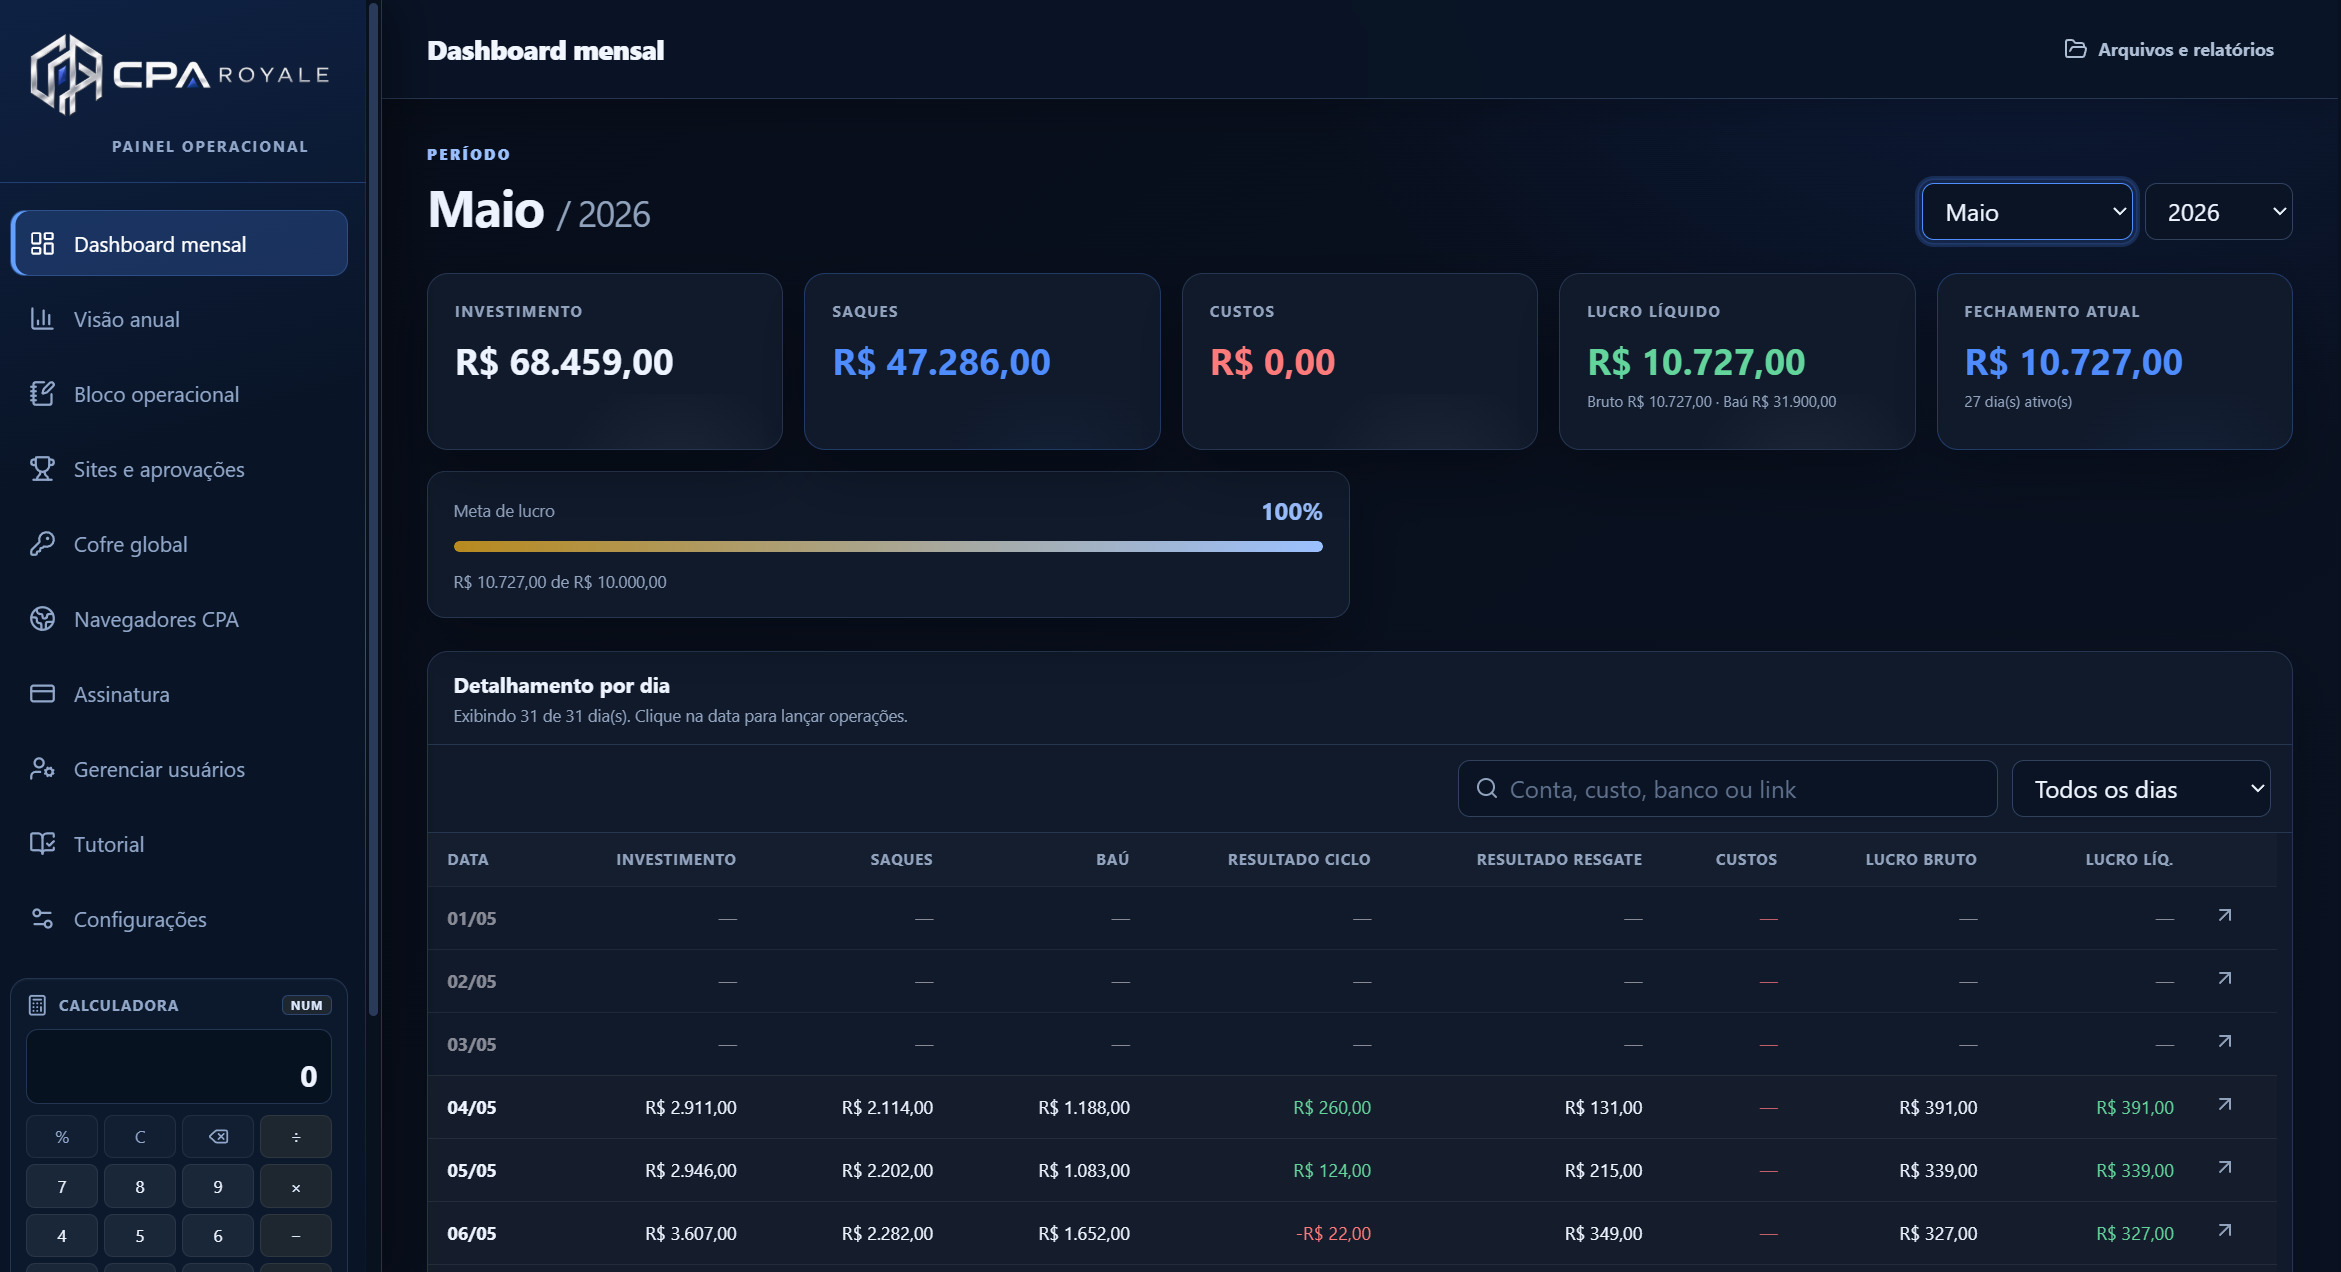Click the Lucro líquido card value
Image resolution: width=2341 pixels, height=1272 pixels.
1696,362
